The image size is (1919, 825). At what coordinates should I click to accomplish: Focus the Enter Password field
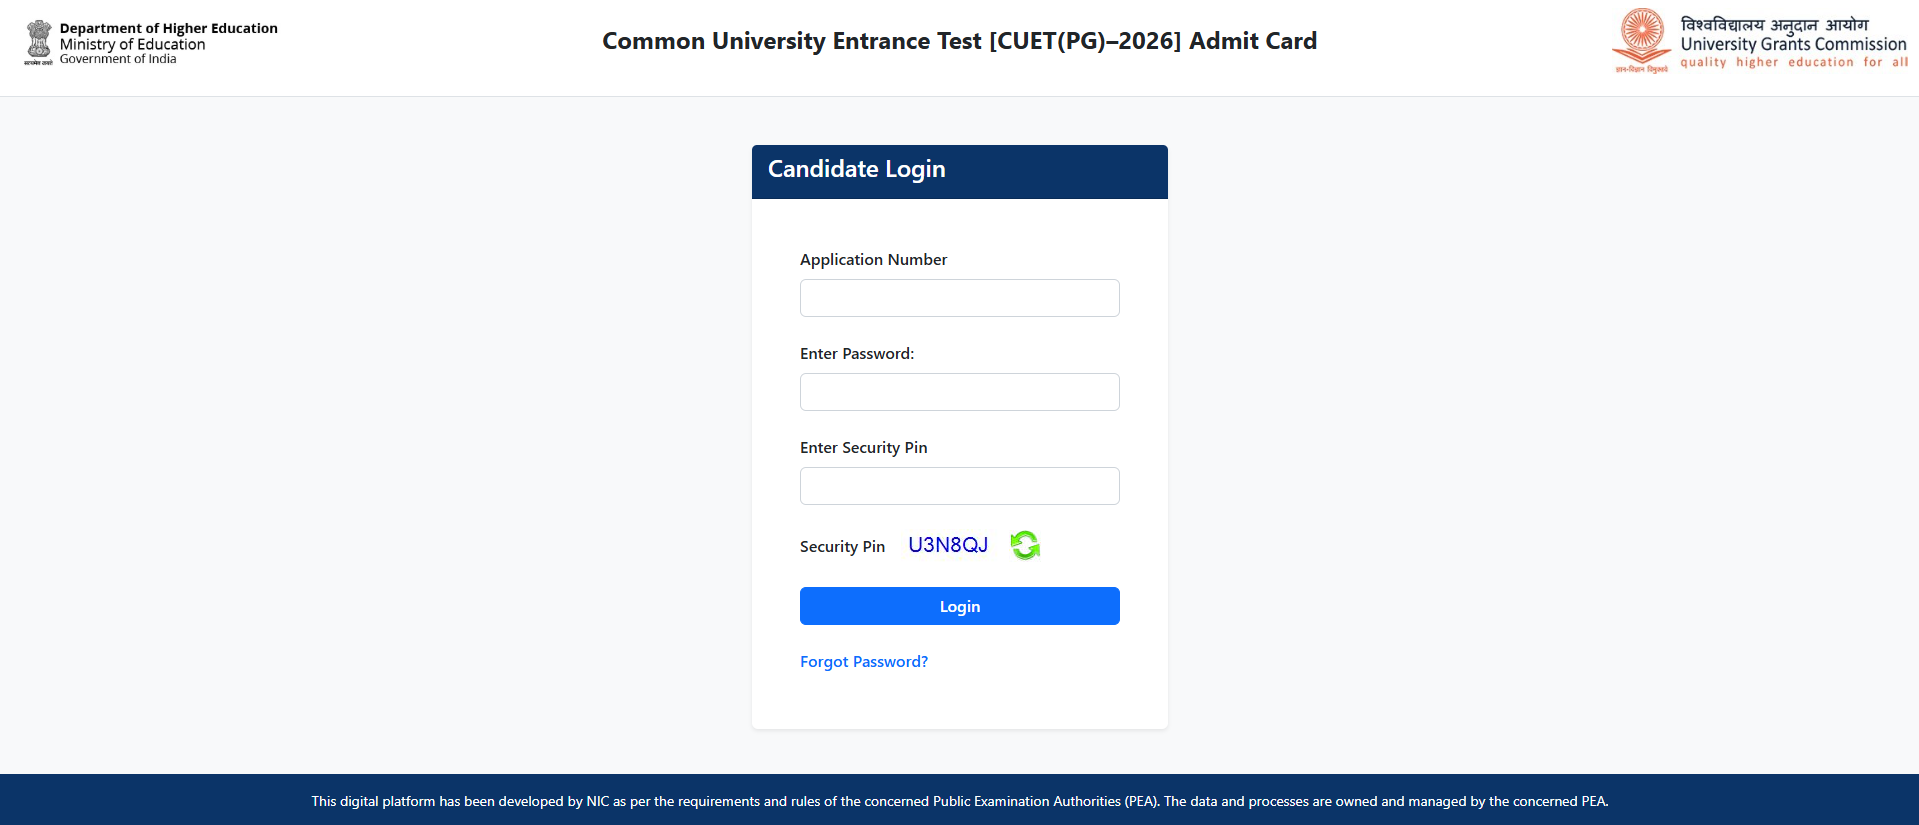959,392
